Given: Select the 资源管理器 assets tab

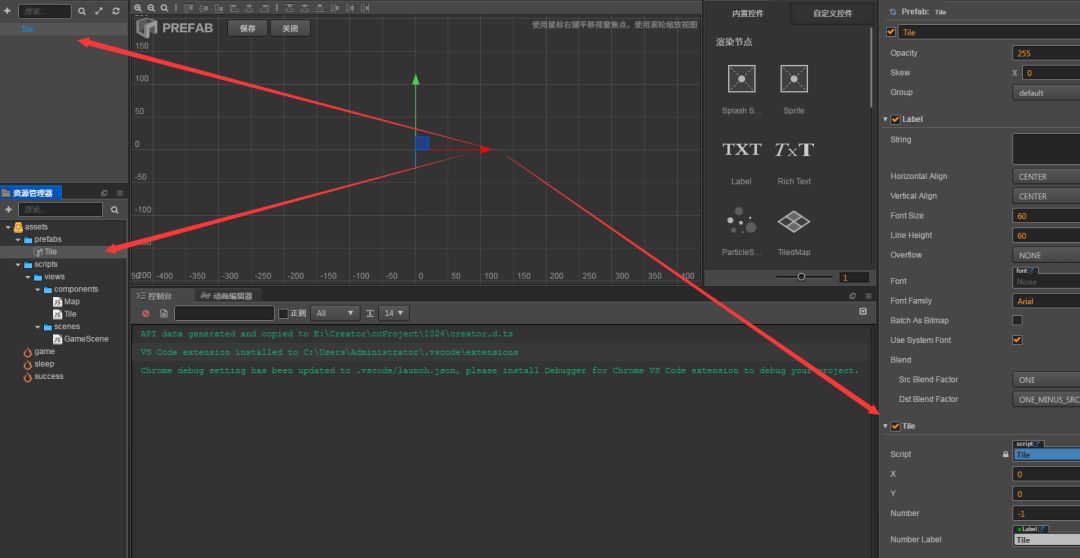Looking at the screenshot, I should 32,193.
